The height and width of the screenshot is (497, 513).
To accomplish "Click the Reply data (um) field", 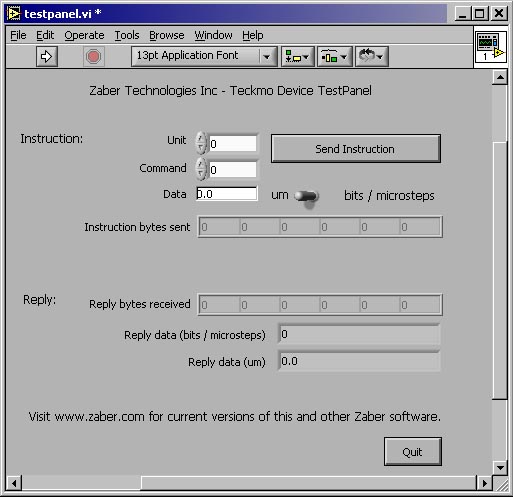I will 359,361.
